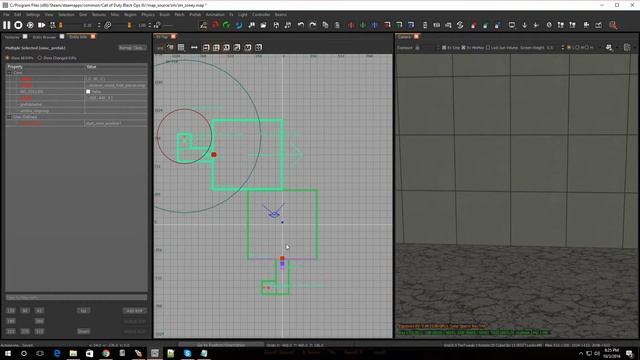The image size is (640, 360).
Task: Click the open folder icon
Action: (264, 25)
